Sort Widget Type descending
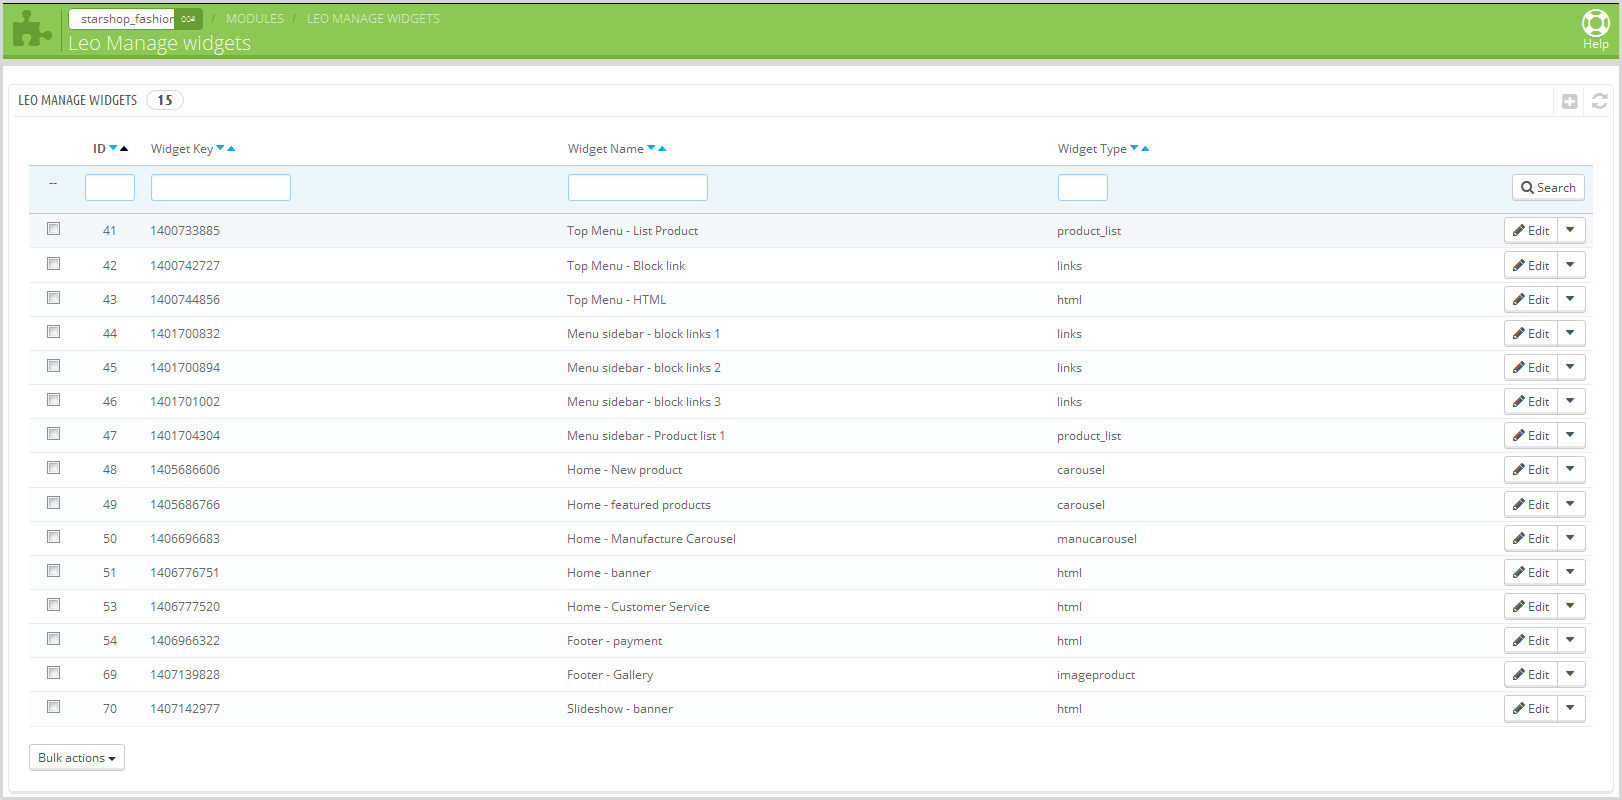1622x800 pixels. point(1135,148)
